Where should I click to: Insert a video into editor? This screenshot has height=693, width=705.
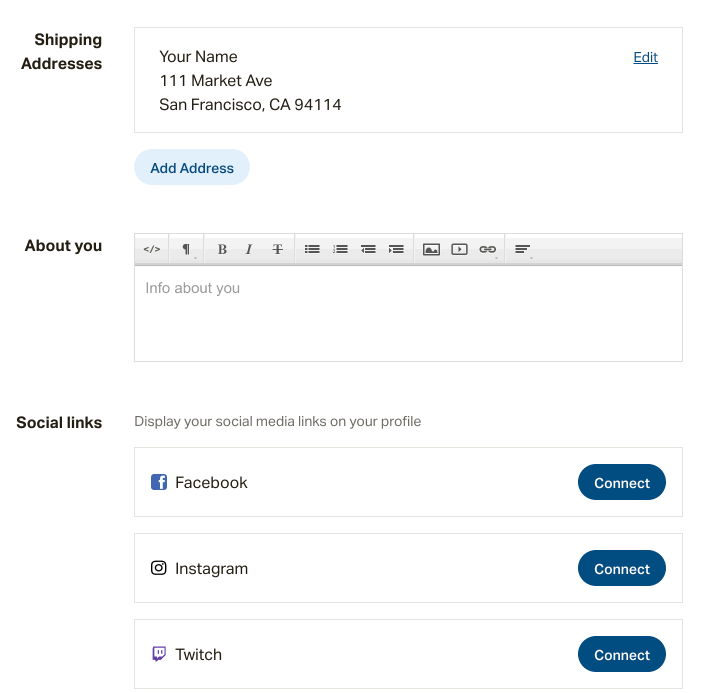[459, 249]
